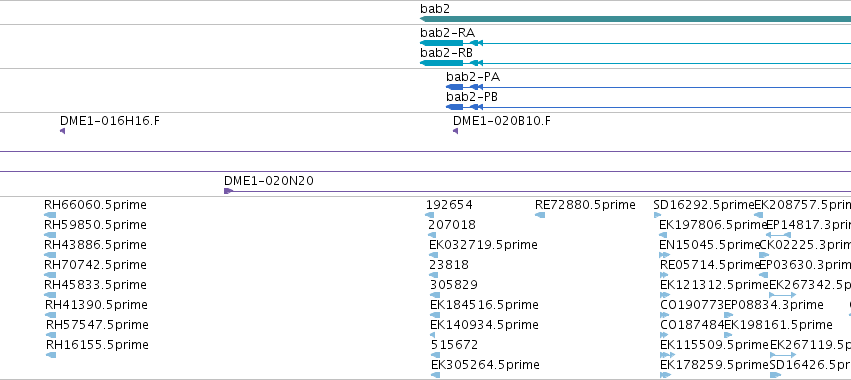The image size is (851, 380).
Task: Click the arrow glyph under 207018
Action: pyautogui.click(x=432, y=235)
